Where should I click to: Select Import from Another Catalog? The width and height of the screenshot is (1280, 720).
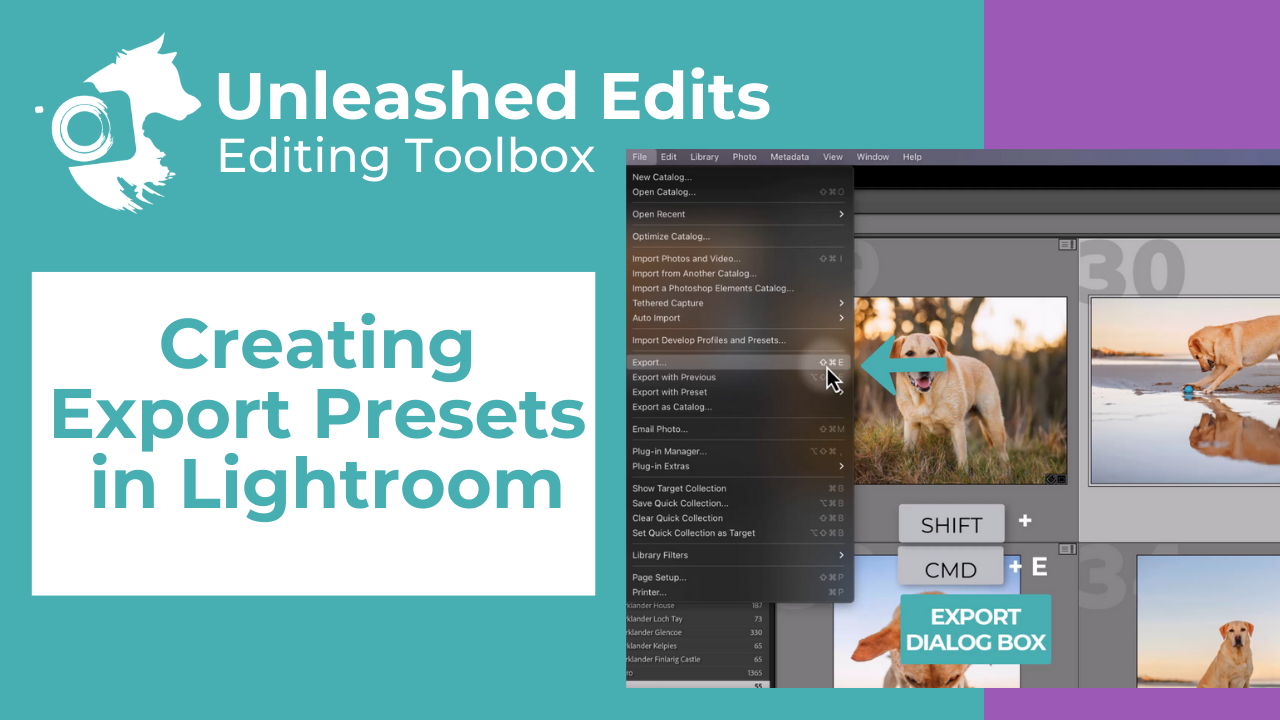(x=739, y=273)
